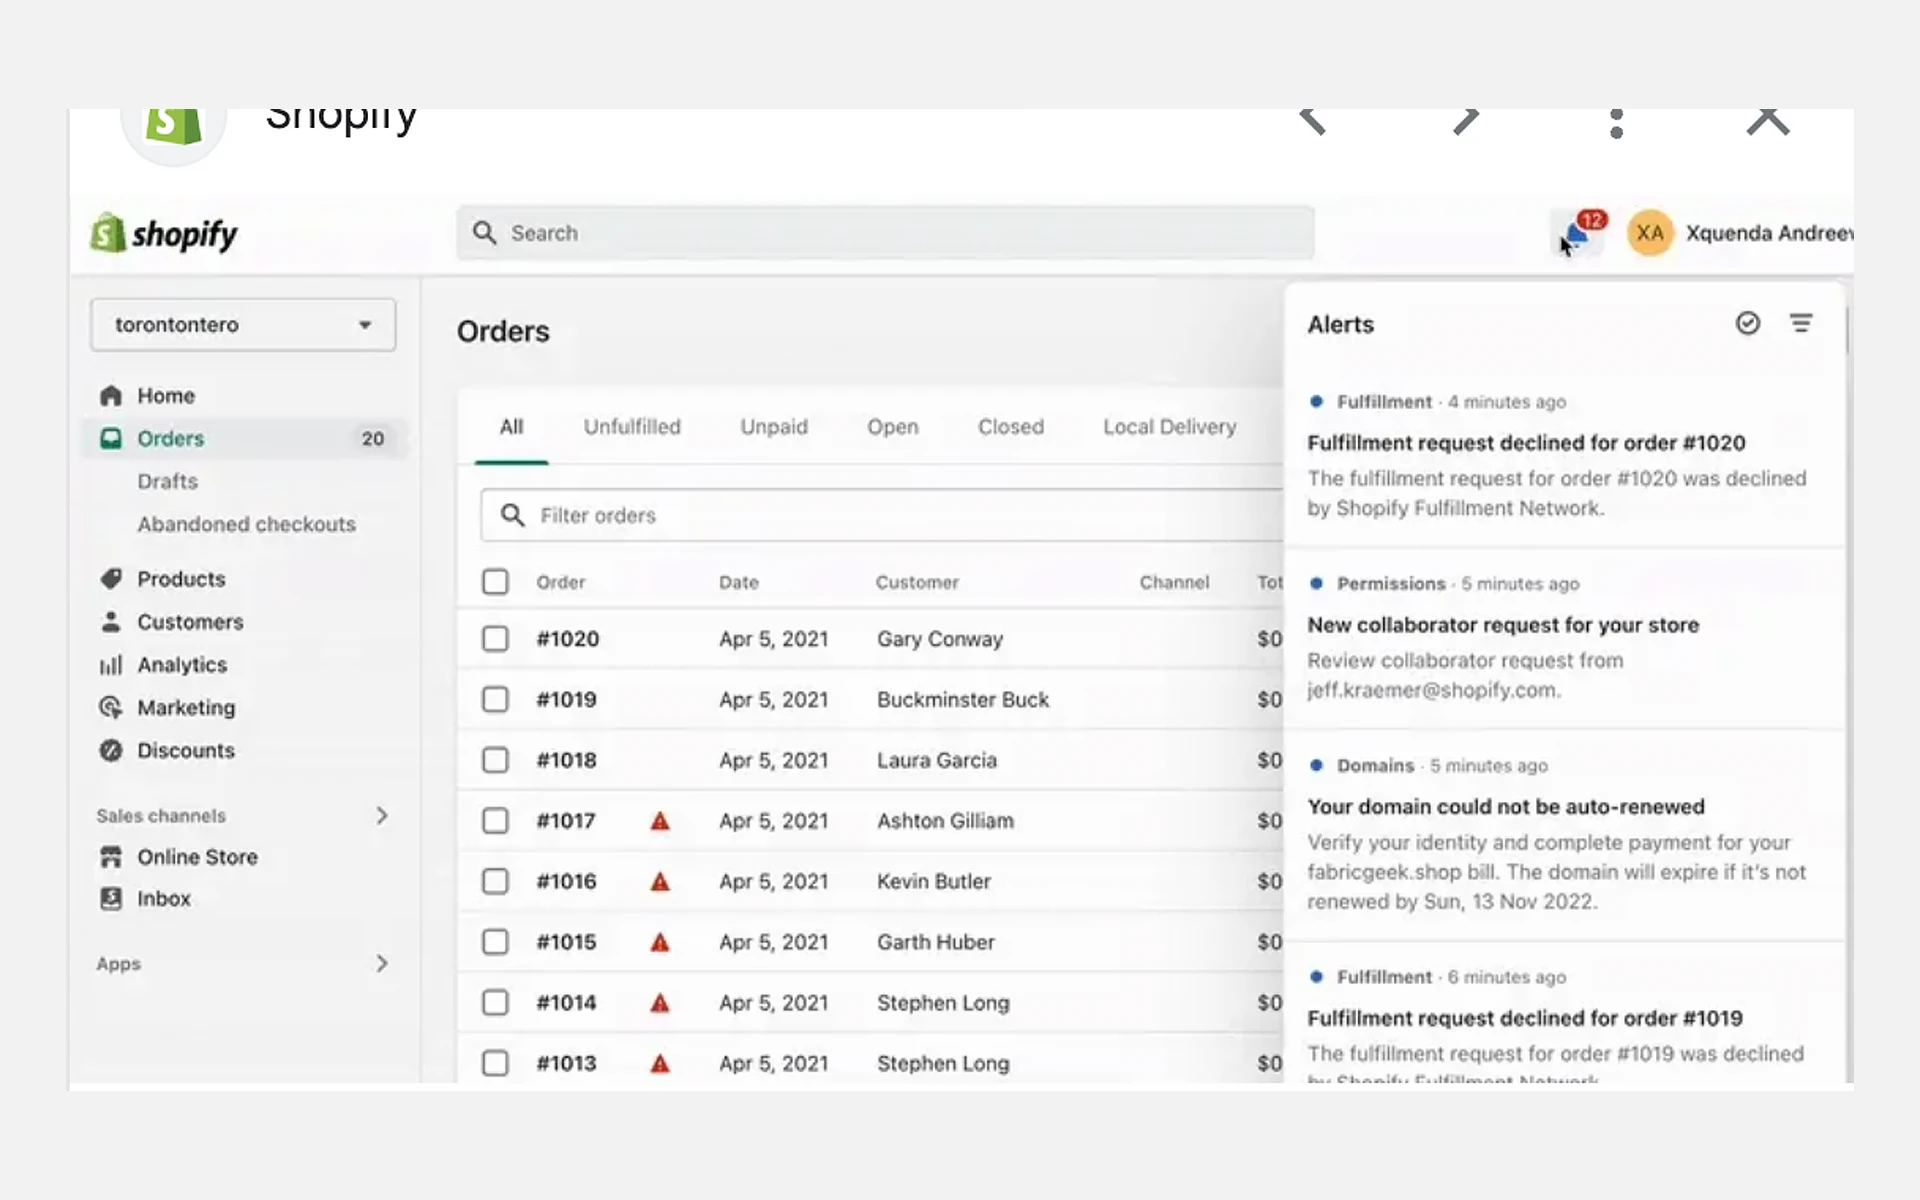Click warning triangle on order #1014

pos(660,1003)
